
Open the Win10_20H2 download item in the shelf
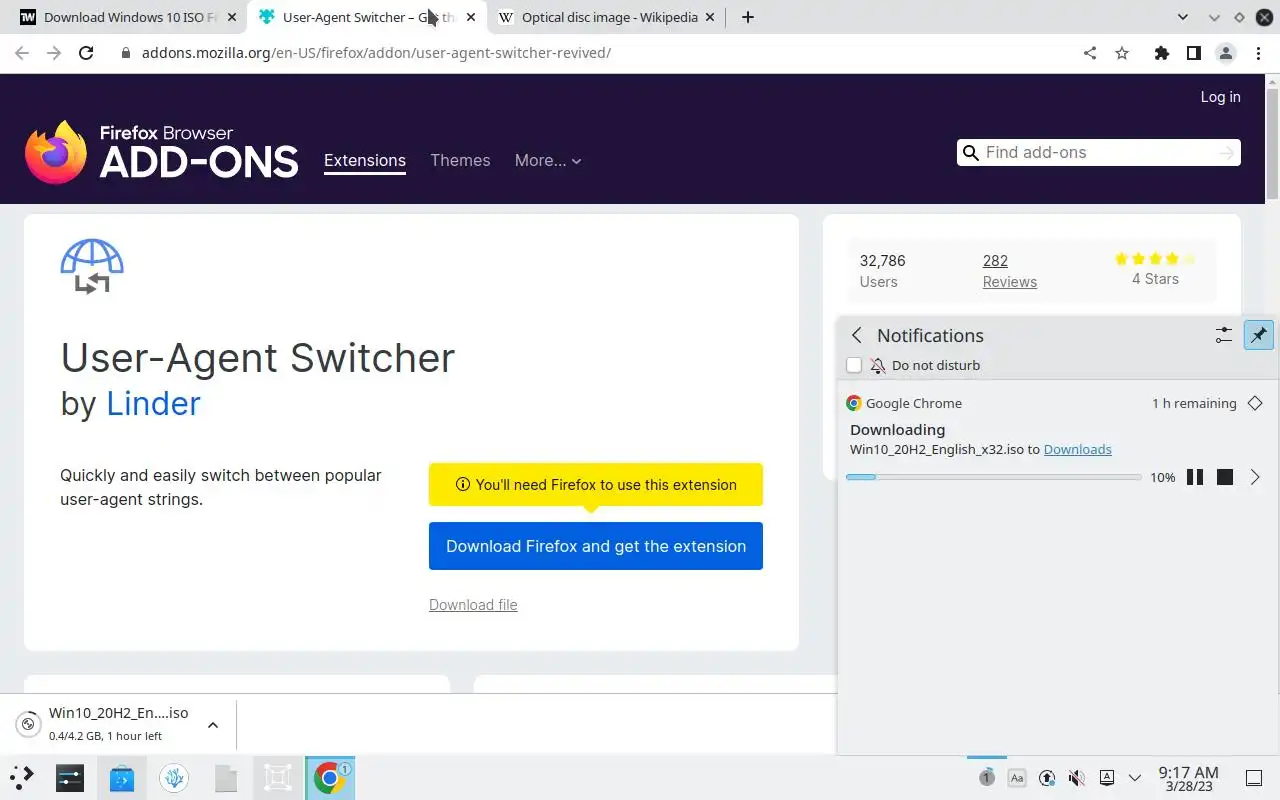pos(105,724)
